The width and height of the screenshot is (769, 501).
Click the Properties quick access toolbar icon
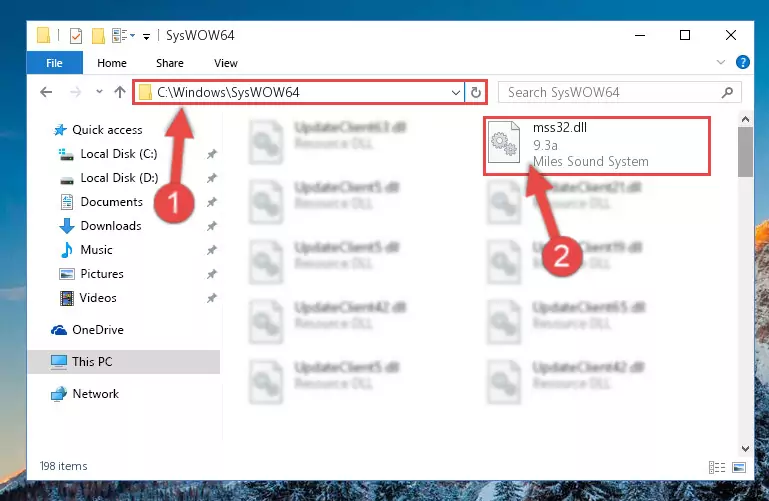pyautogui.click(x=76, y=36)
